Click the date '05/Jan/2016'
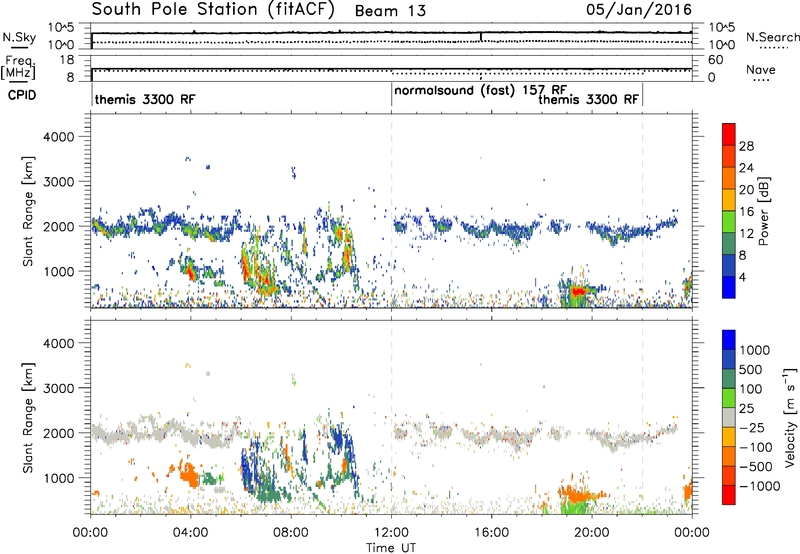This screenshot has height=554, width=800. 639,9
